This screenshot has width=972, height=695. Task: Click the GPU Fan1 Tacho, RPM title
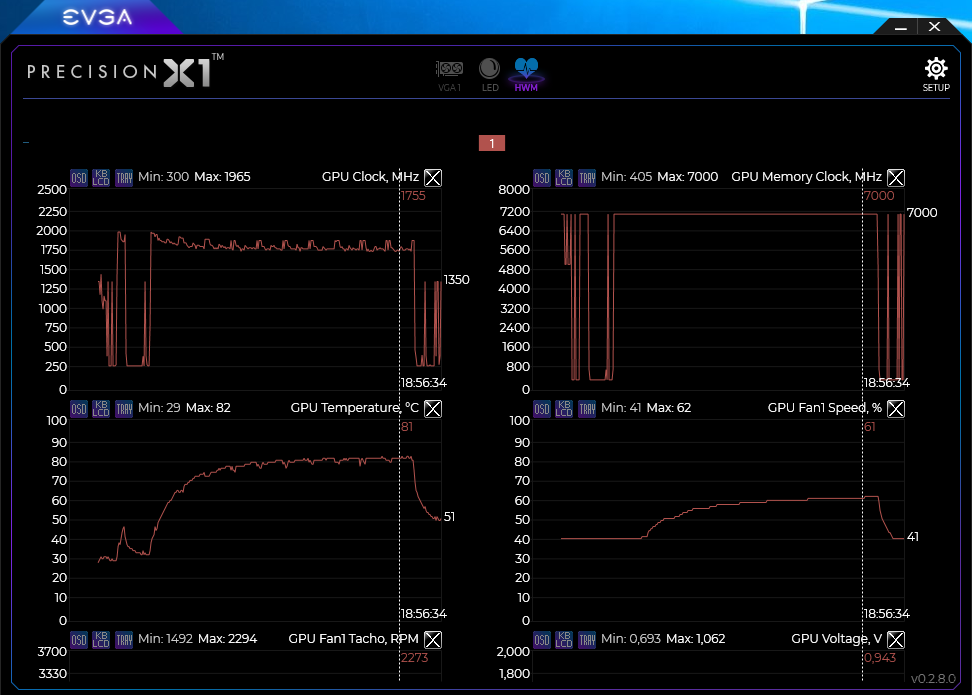[353, 639]
